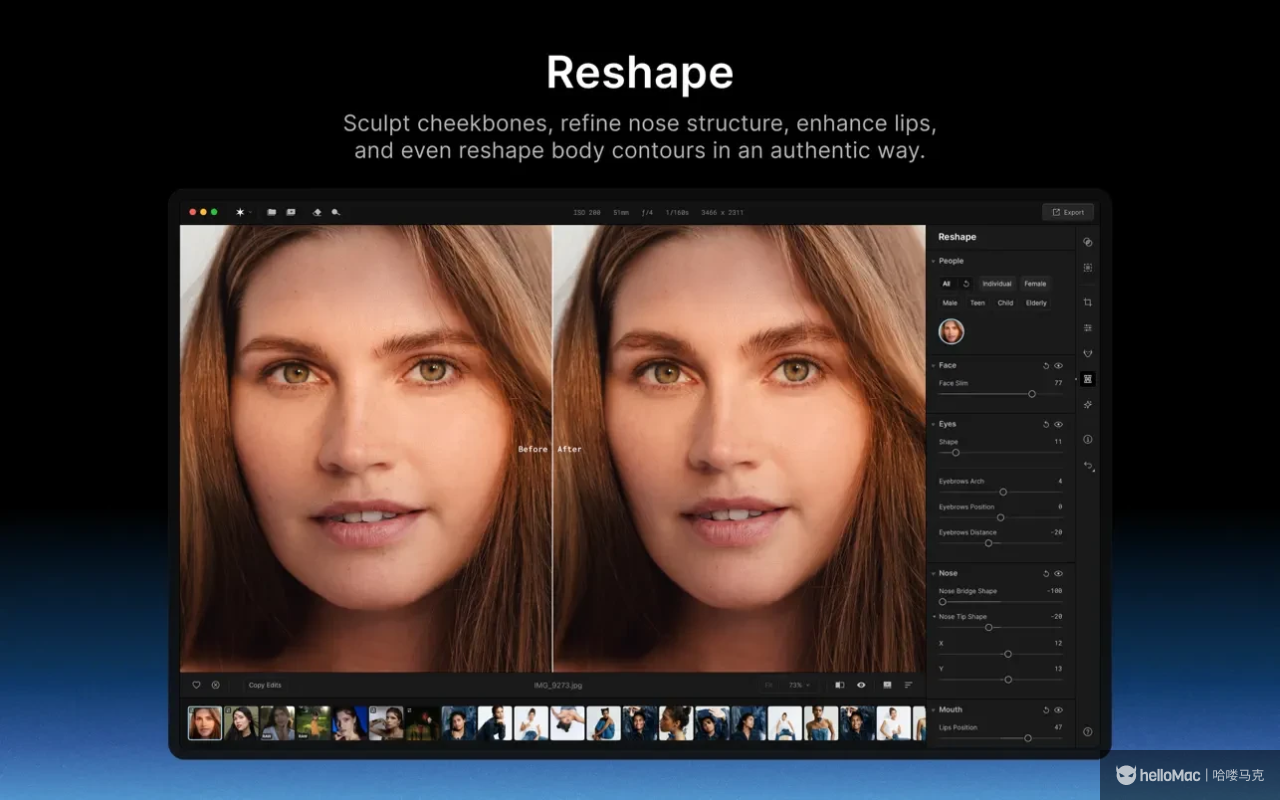Select the highlighted portrait thumbnail in filmstrip
Screen dimensions: 1280x800
205,723
